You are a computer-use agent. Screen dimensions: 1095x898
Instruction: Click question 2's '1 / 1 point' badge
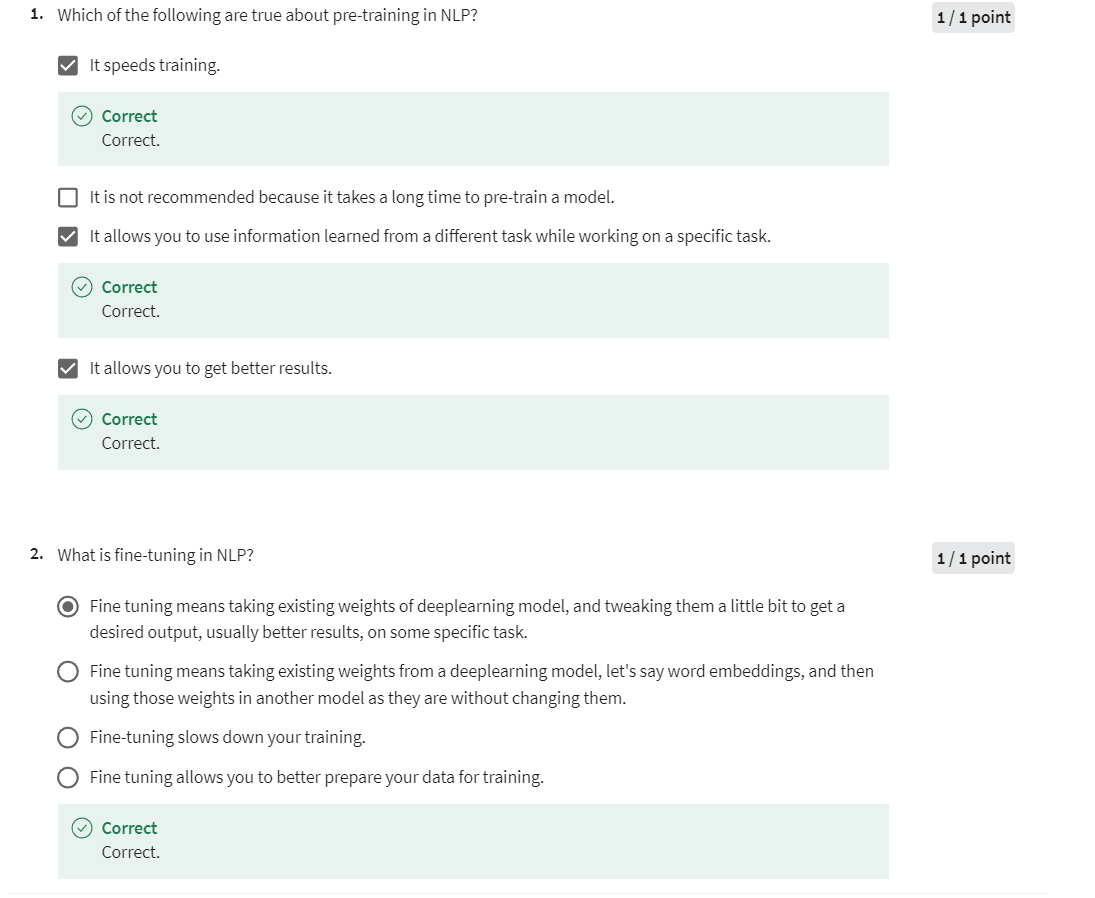click(x=973, y=559)
